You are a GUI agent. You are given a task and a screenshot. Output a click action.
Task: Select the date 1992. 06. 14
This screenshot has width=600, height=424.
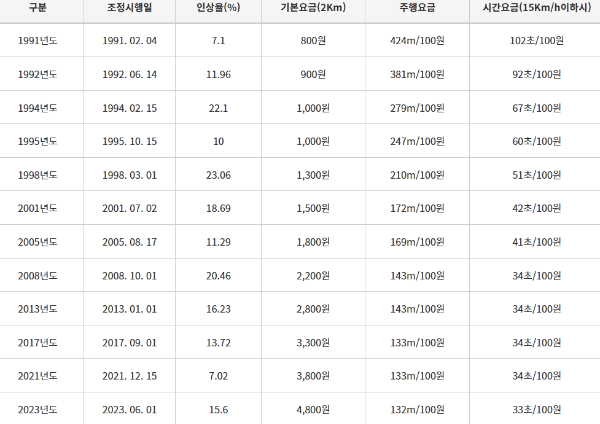(x=129, y=74)
